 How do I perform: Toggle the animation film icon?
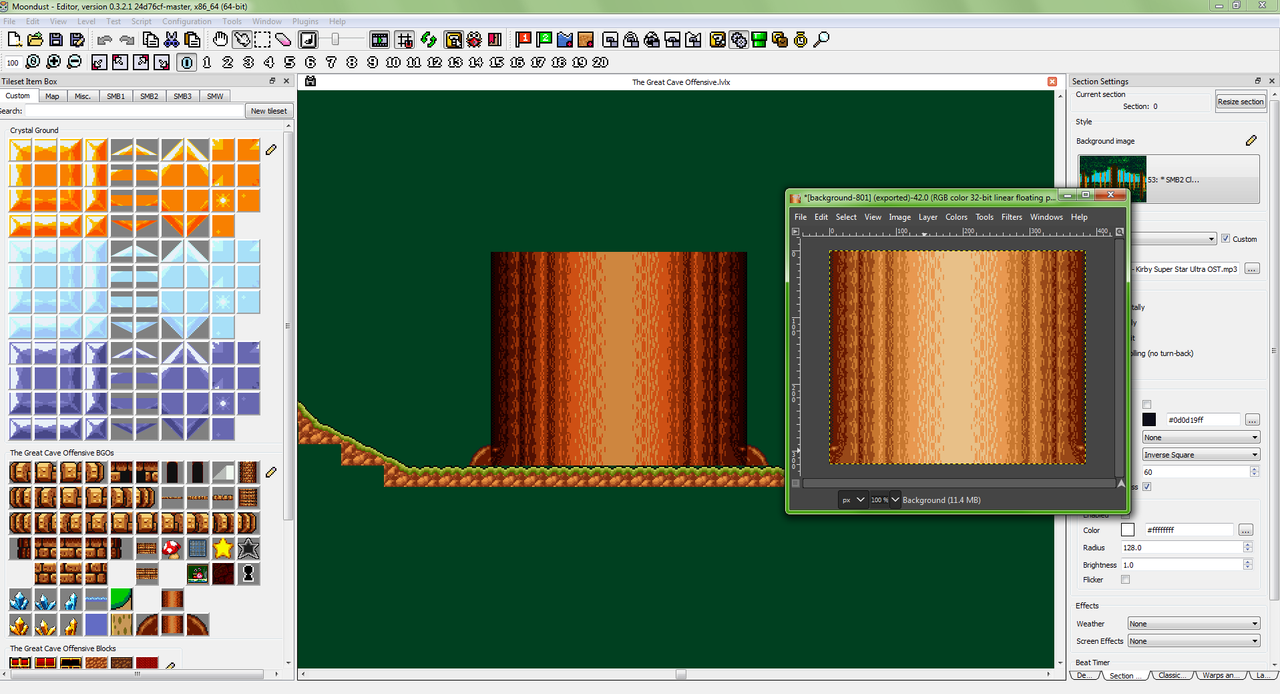coord(380,40)
